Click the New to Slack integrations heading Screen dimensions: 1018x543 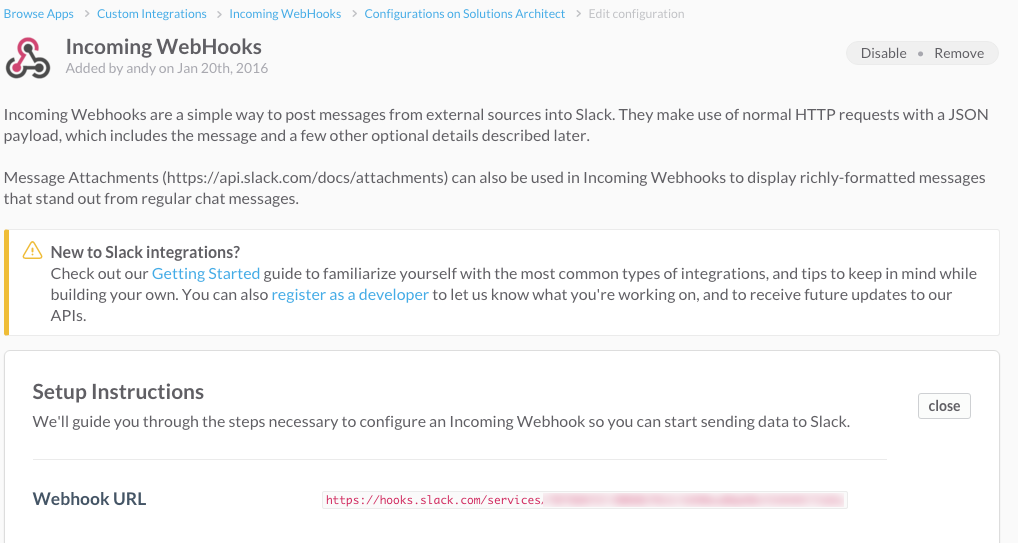click(145, 252)
